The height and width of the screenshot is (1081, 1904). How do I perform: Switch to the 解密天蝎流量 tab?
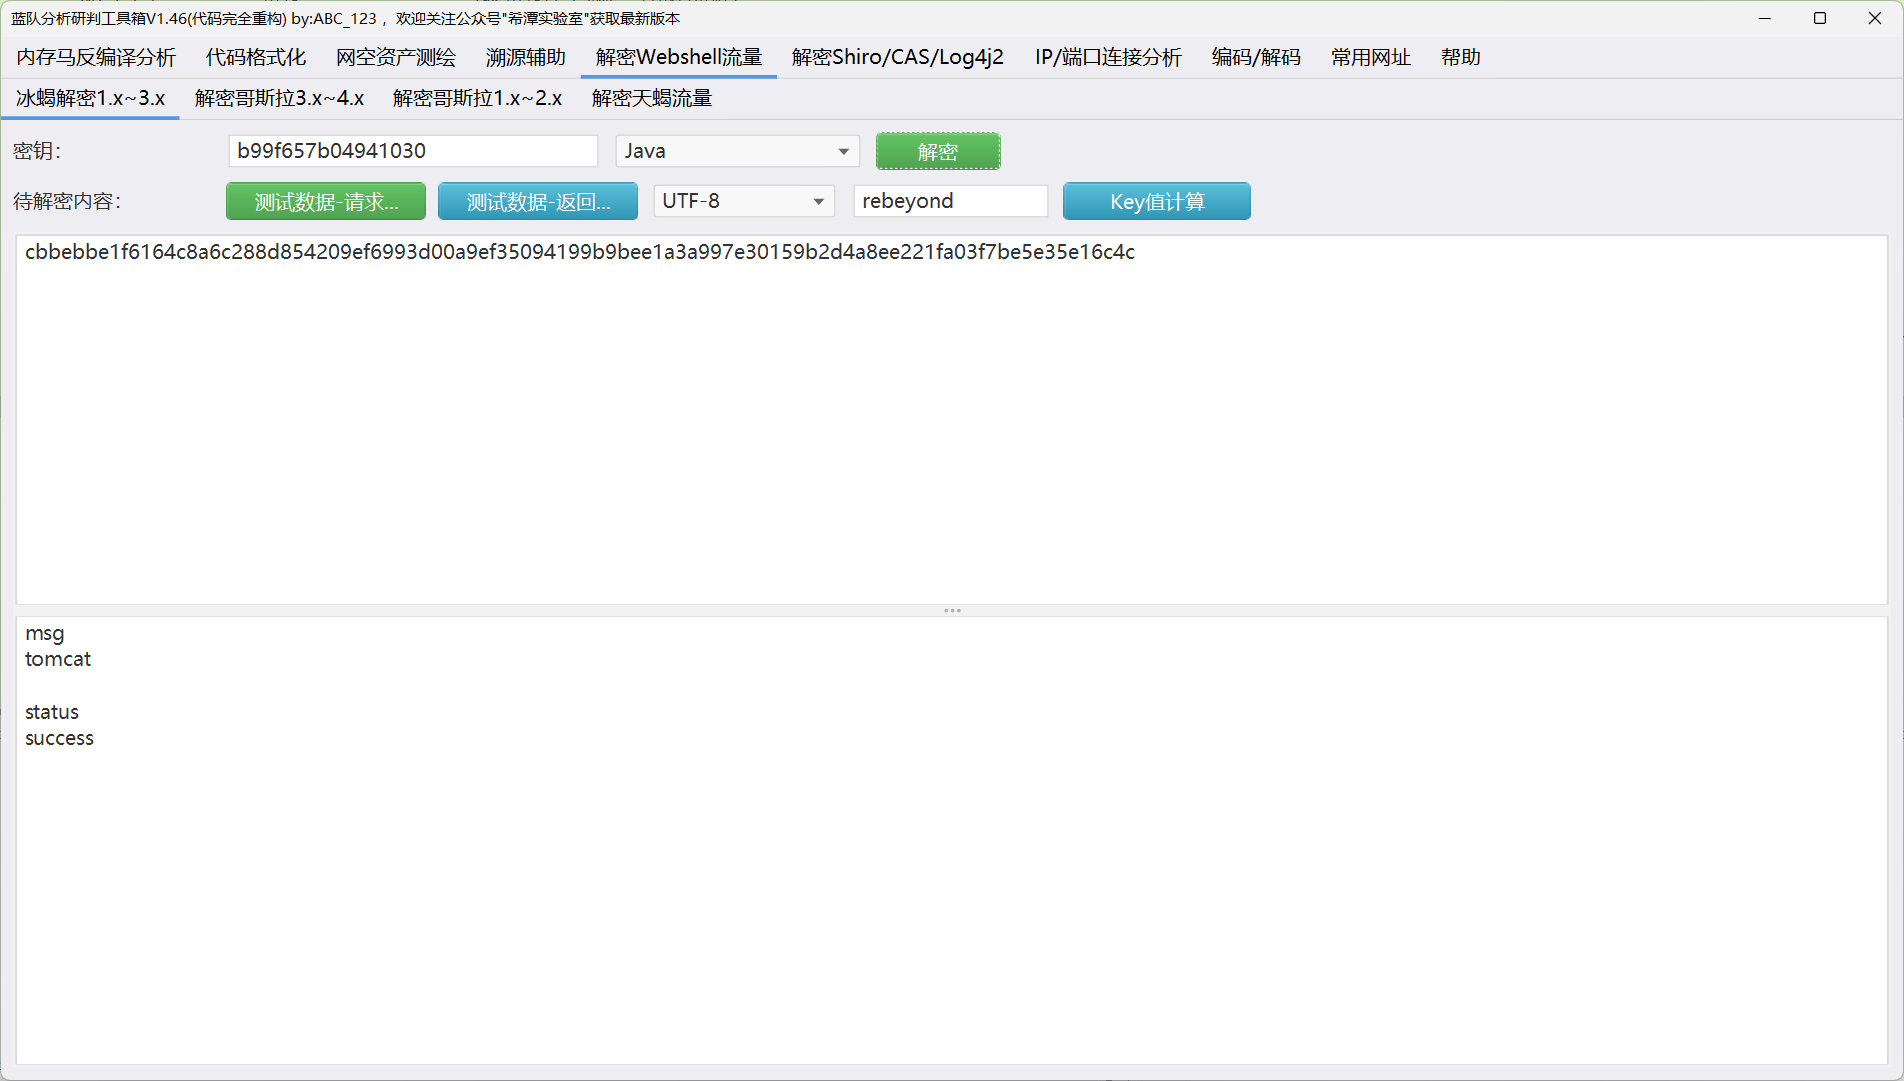[651, 98]
